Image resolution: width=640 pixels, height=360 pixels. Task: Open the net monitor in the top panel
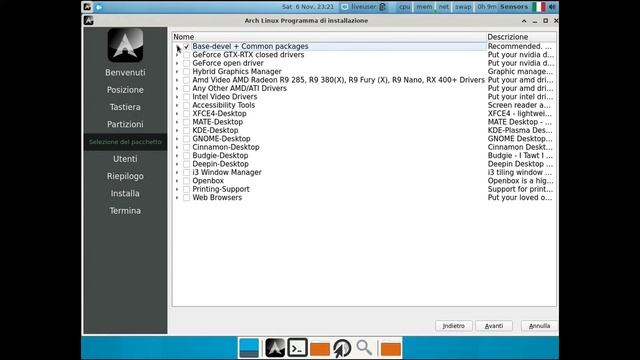pos(444,7)
